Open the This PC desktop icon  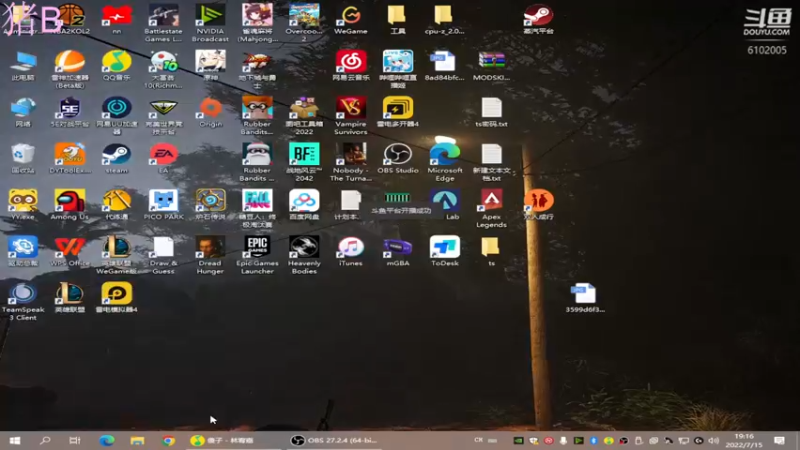22,66
